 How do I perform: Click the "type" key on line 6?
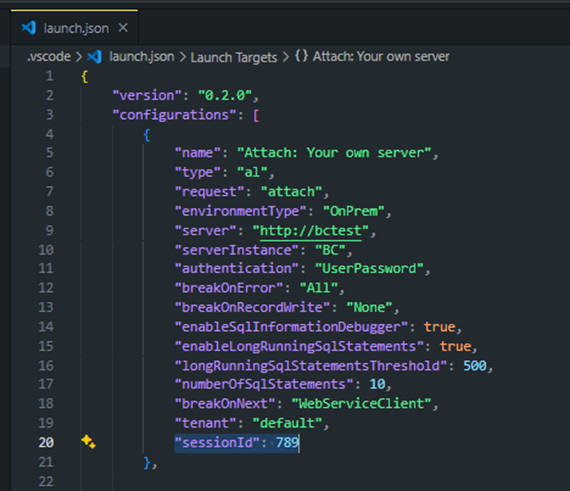click(x=197, y=173)
